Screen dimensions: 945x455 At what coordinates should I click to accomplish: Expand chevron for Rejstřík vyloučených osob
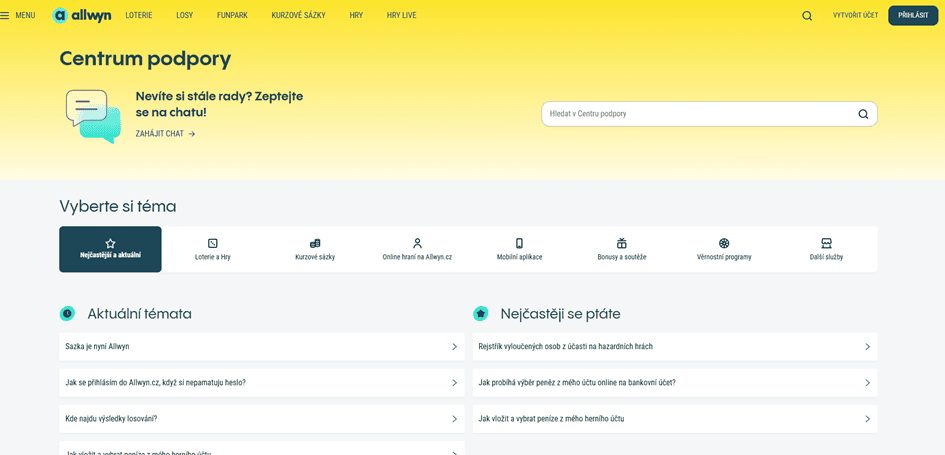[x=867, y=347]
